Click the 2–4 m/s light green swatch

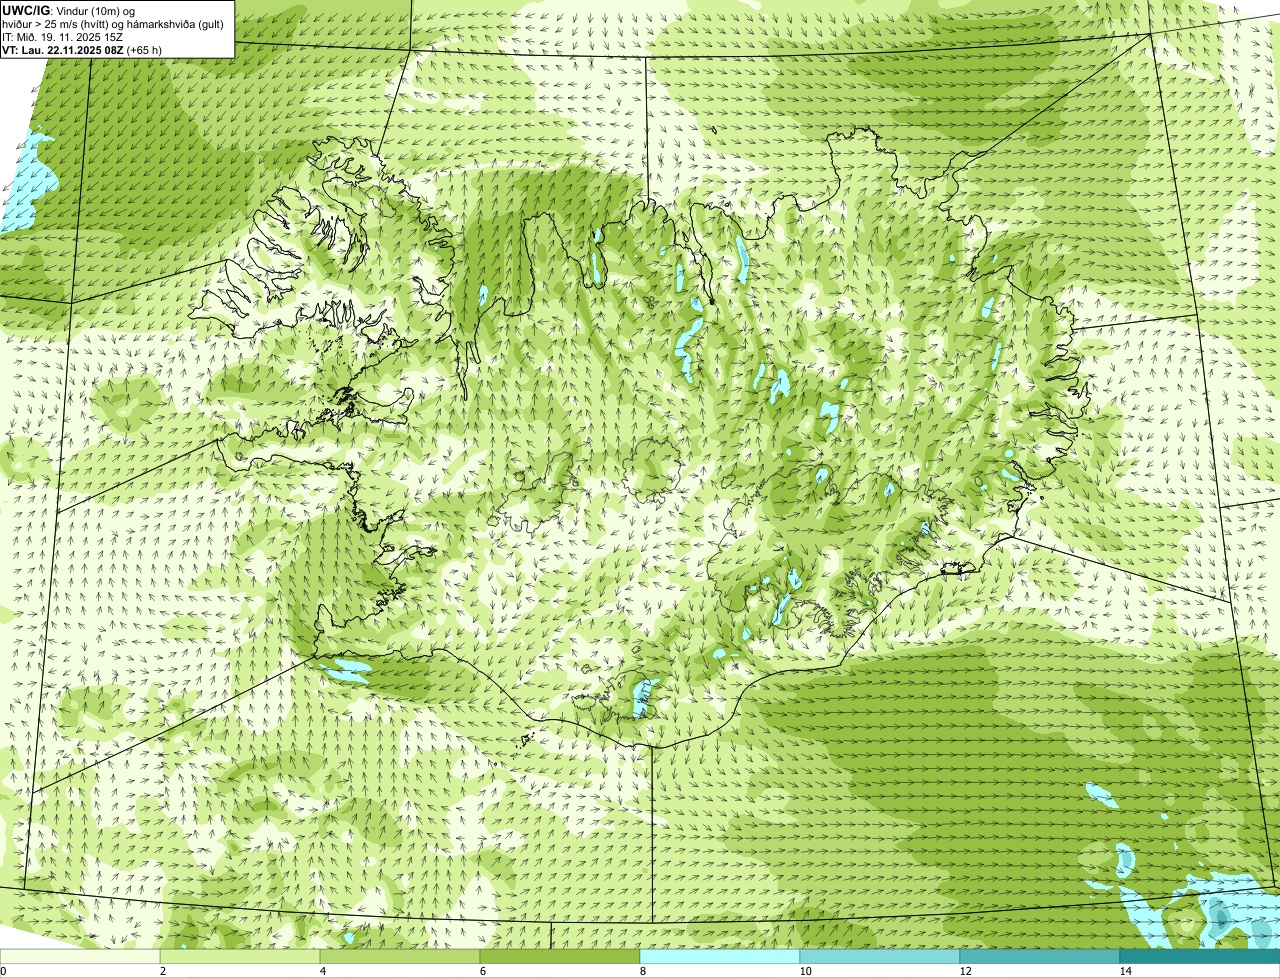coord(241,956)
